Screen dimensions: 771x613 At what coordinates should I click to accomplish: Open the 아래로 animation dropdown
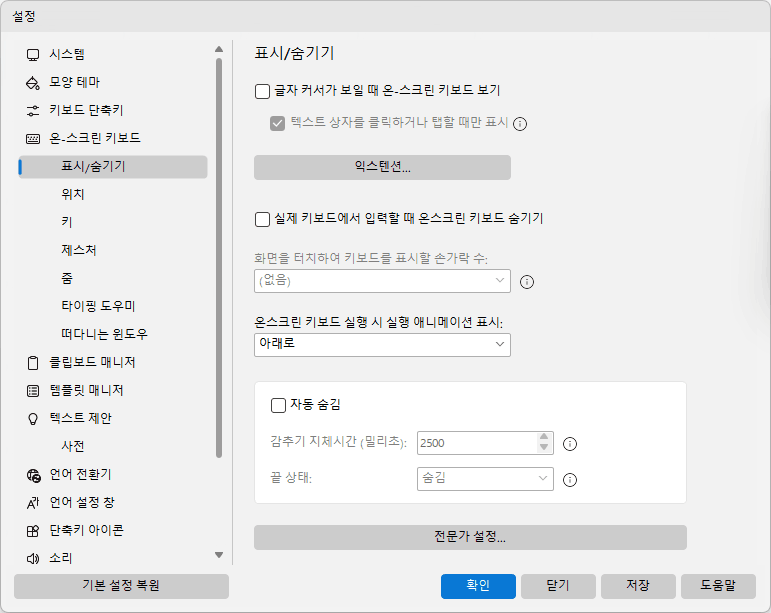[382, 345]
